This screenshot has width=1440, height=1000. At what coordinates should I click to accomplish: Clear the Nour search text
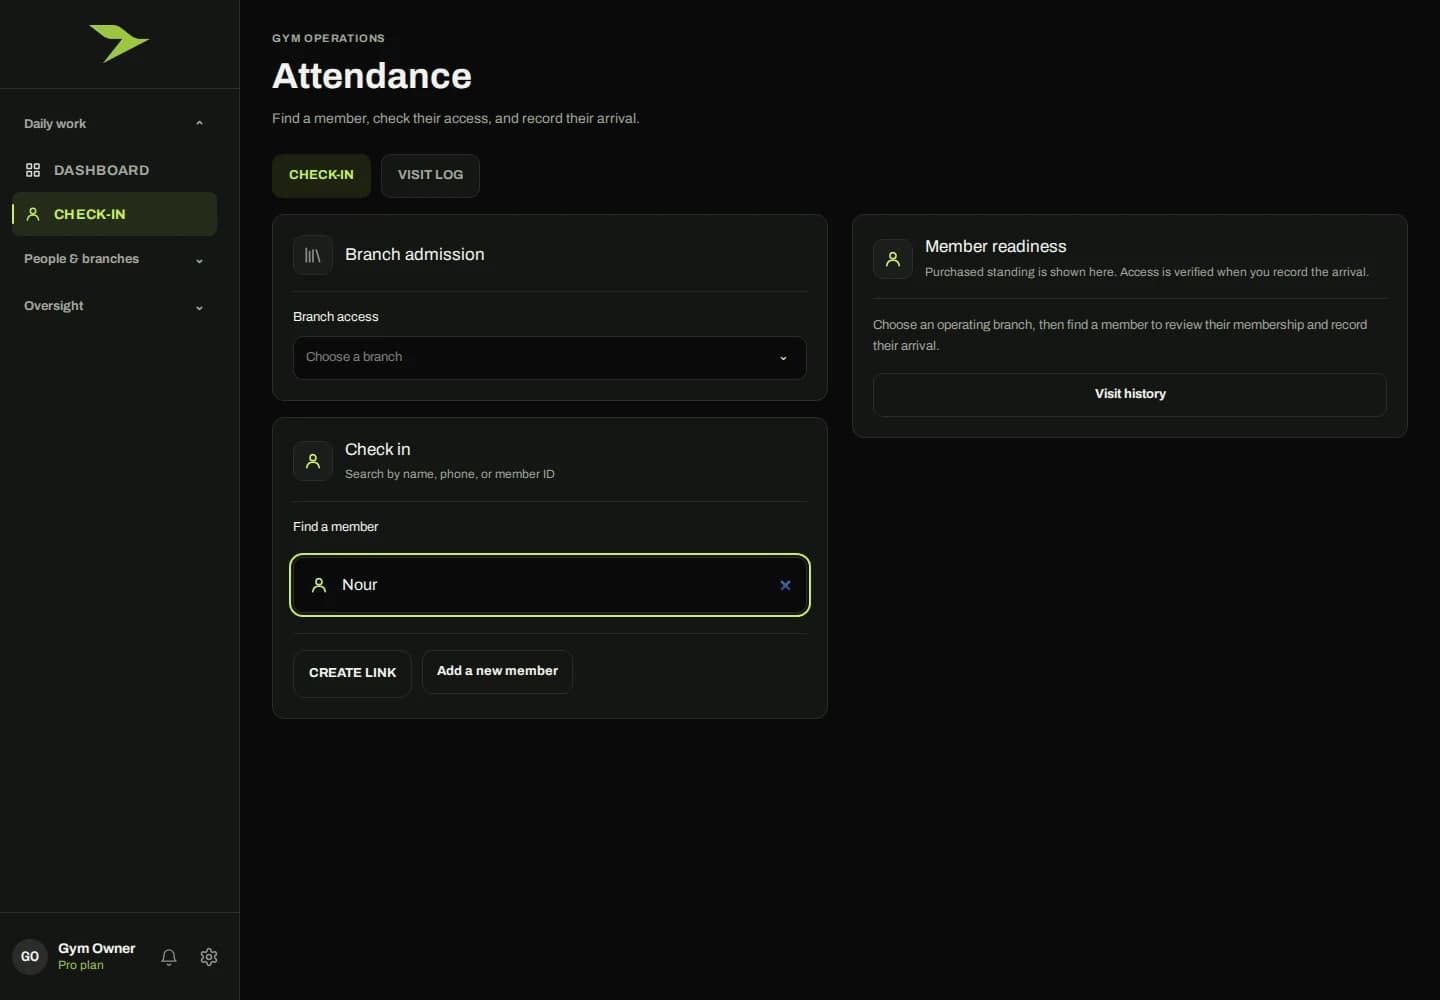pyautogui.click(x=785, y=585)
